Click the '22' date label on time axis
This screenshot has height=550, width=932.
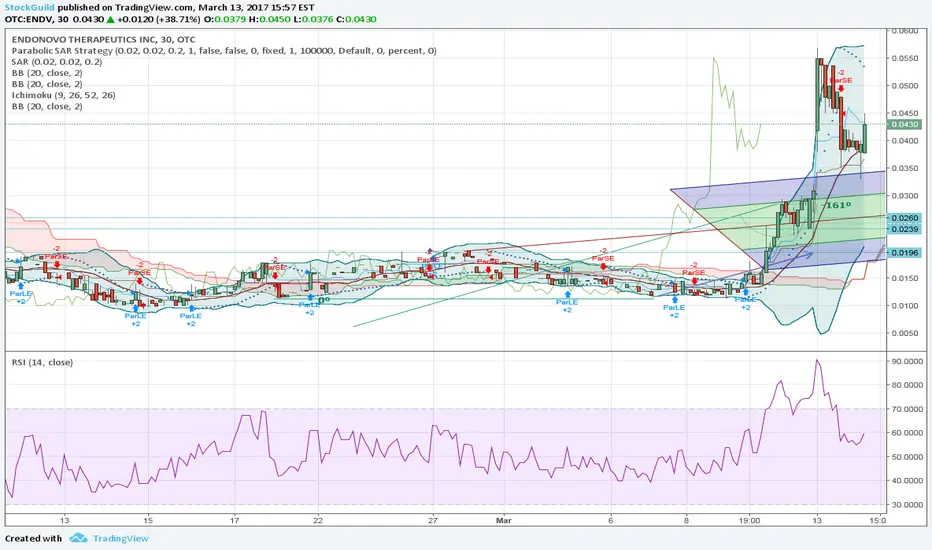(318, 521)
